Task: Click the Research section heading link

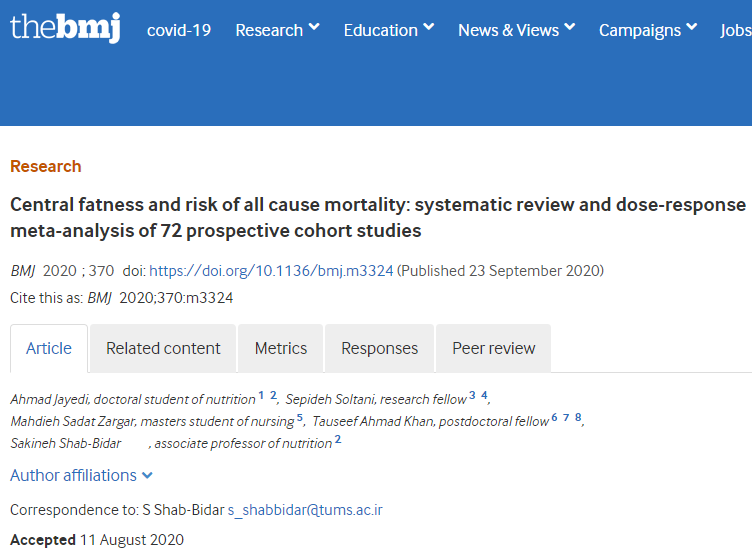Action: tap(46, 166)
